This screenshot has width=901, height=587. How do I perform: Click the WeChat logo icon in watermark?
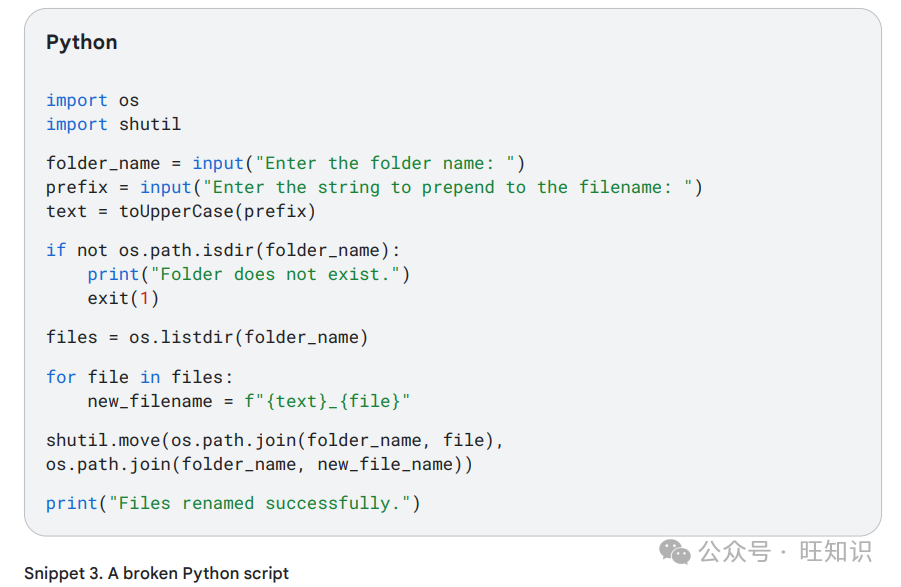[675, 552]
